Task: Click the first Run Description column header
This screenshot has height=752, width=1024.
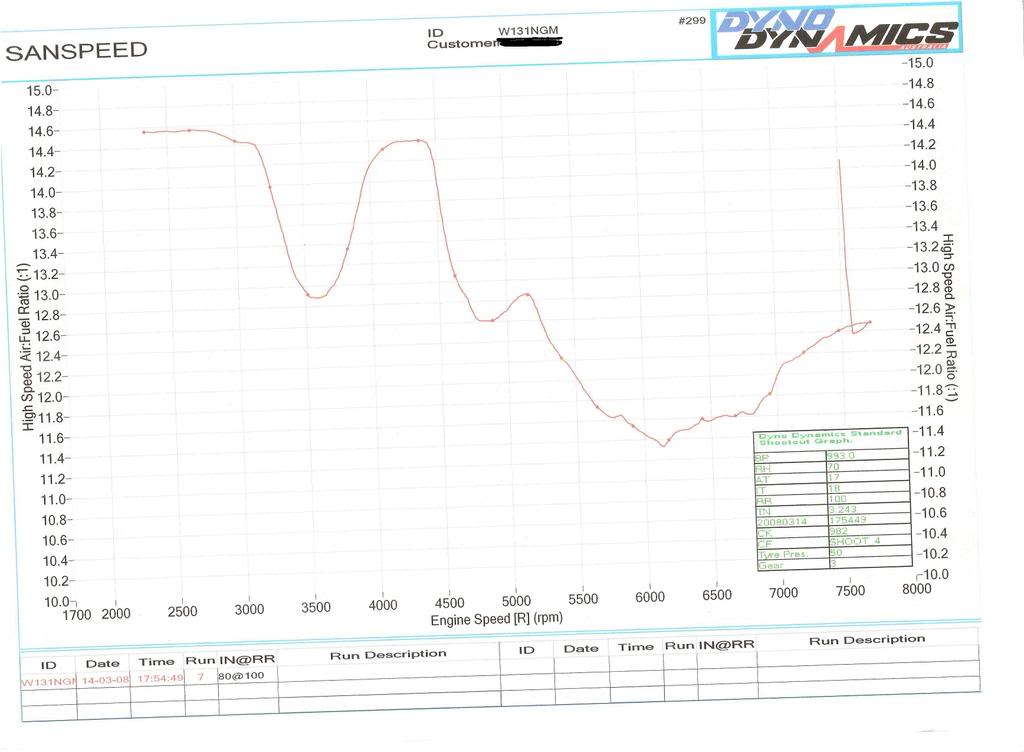Action: (387, 655)
